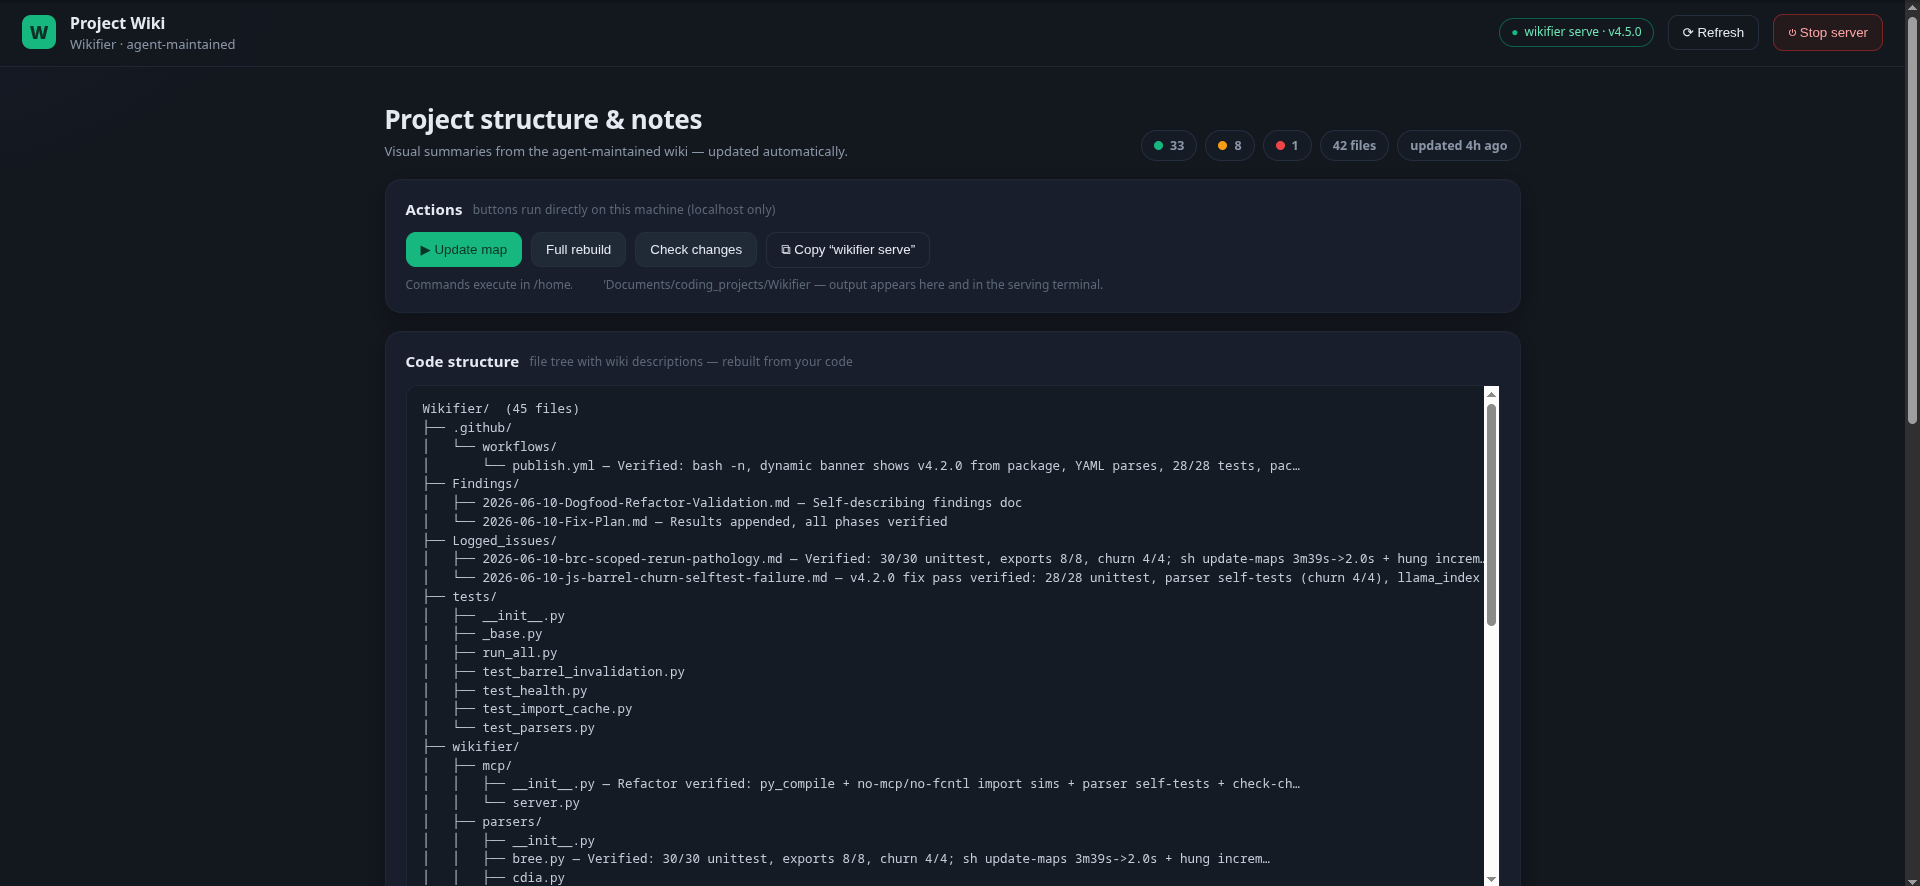Select _base.py in tests
Screen dimensions: 1920x886
(512, 634)
